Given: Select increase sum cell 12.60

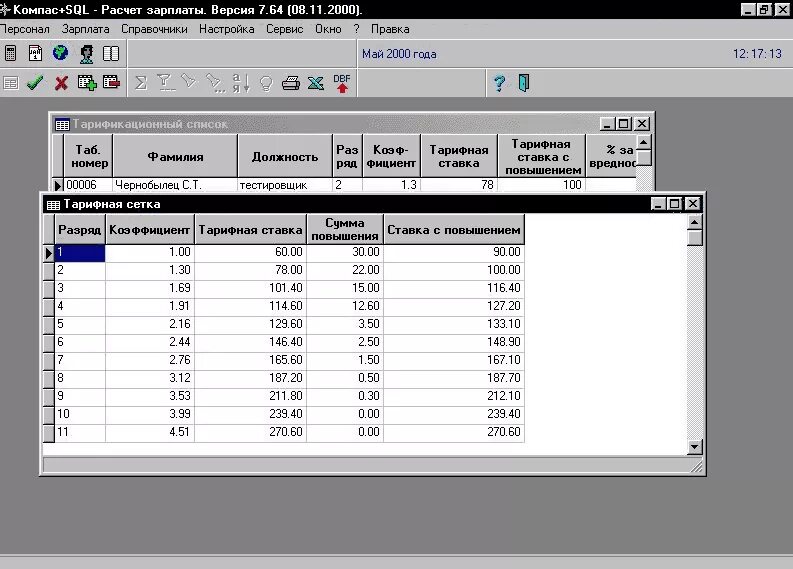Looking at the screenshot, I should coord(345,306).
